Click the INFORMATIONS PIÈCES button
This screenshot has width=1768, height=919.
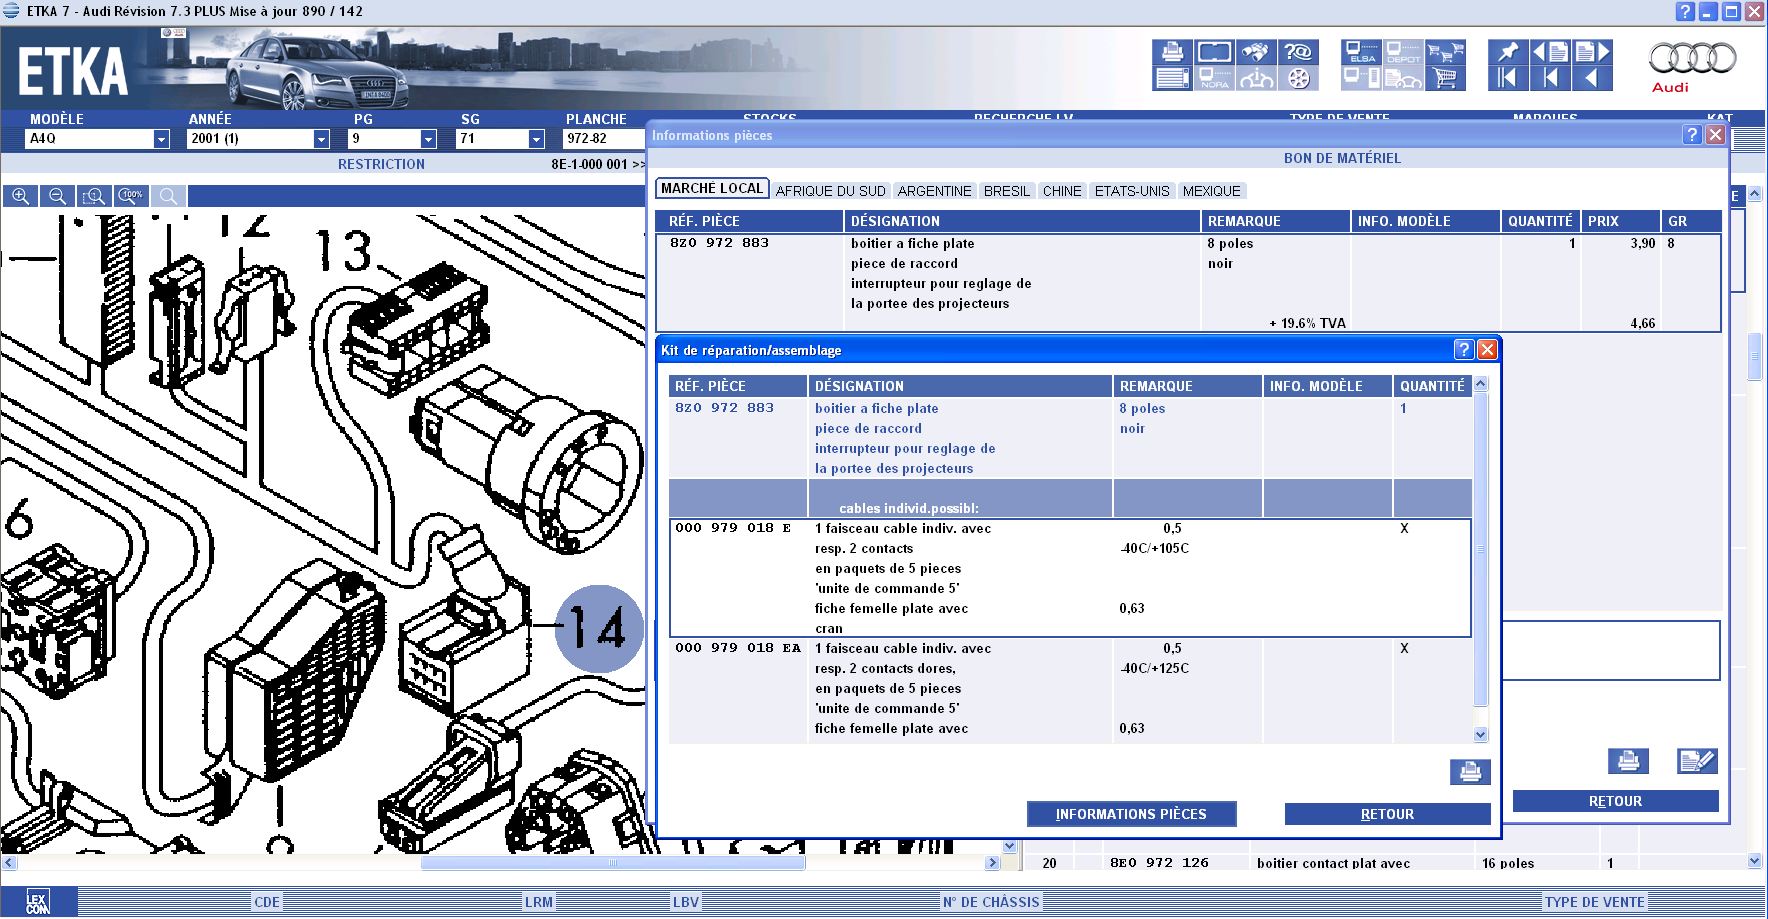pos(1131,814)
